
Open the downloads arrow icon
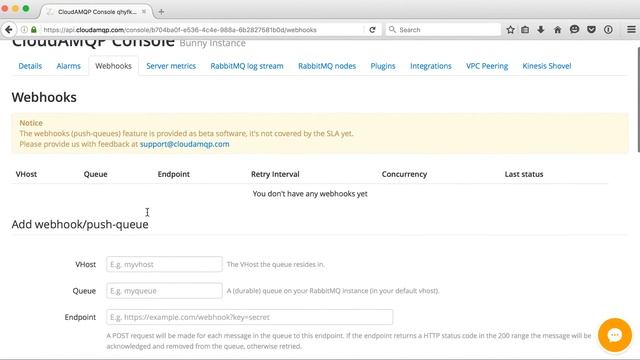tap(541, 30)
